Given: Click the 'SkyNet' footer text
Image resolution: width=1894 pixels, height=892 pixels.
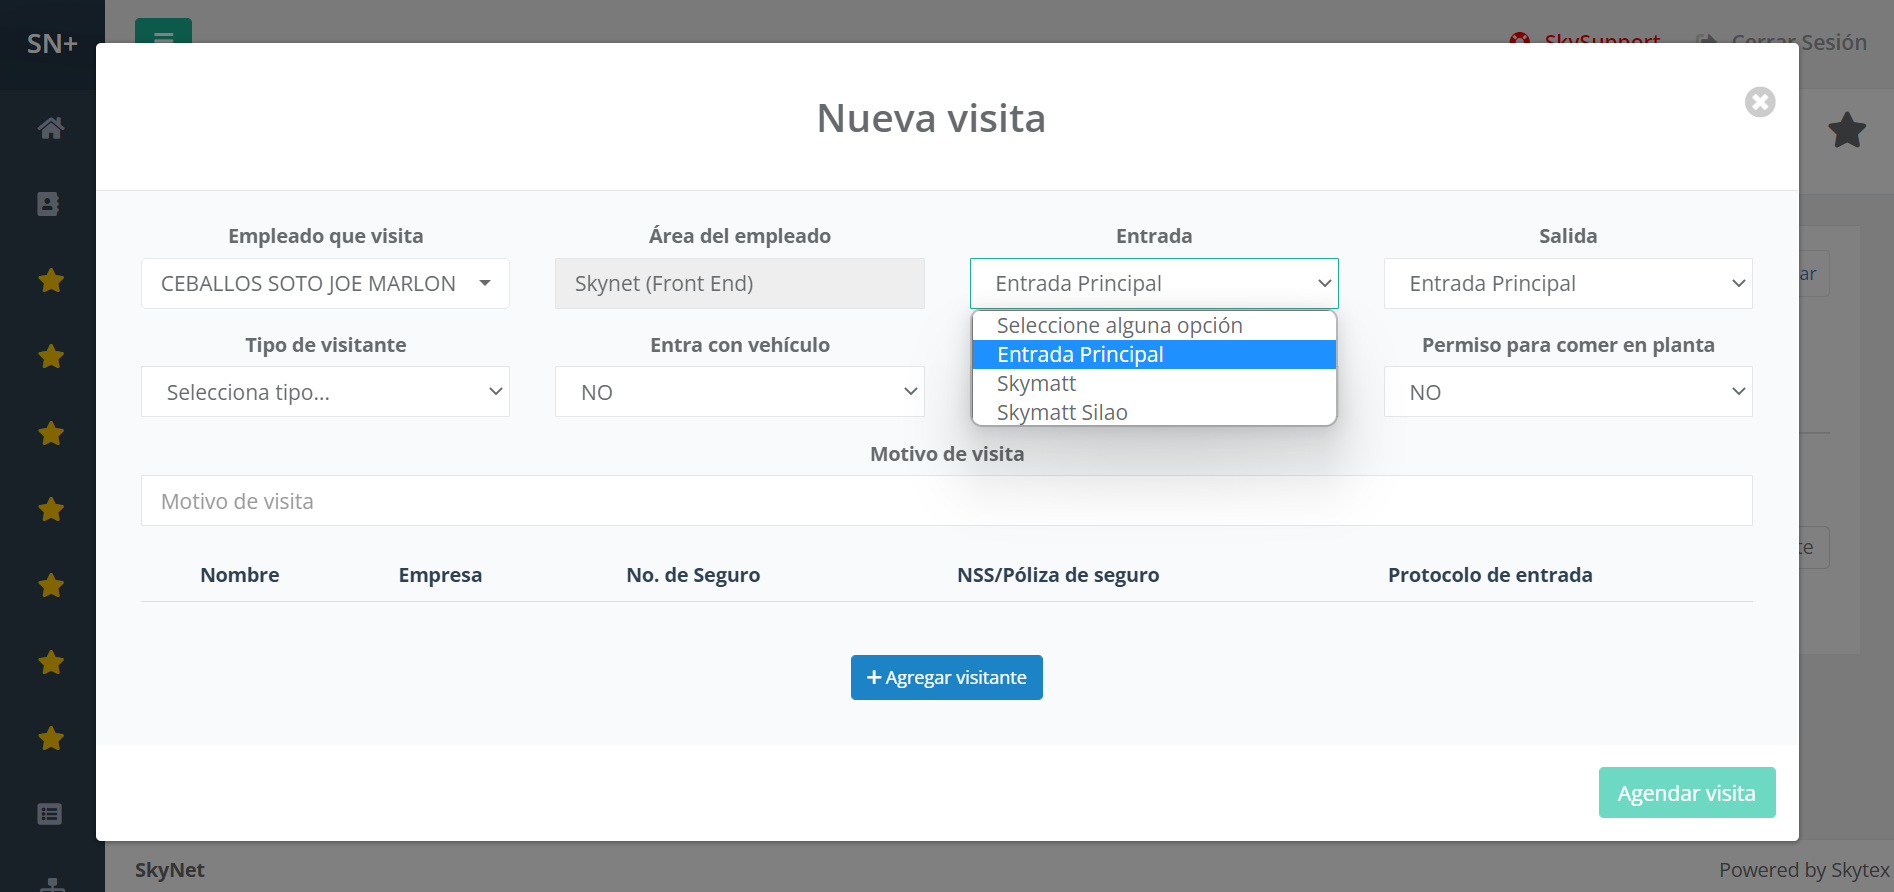Looking at the screenshot, I should pos(170,870).
